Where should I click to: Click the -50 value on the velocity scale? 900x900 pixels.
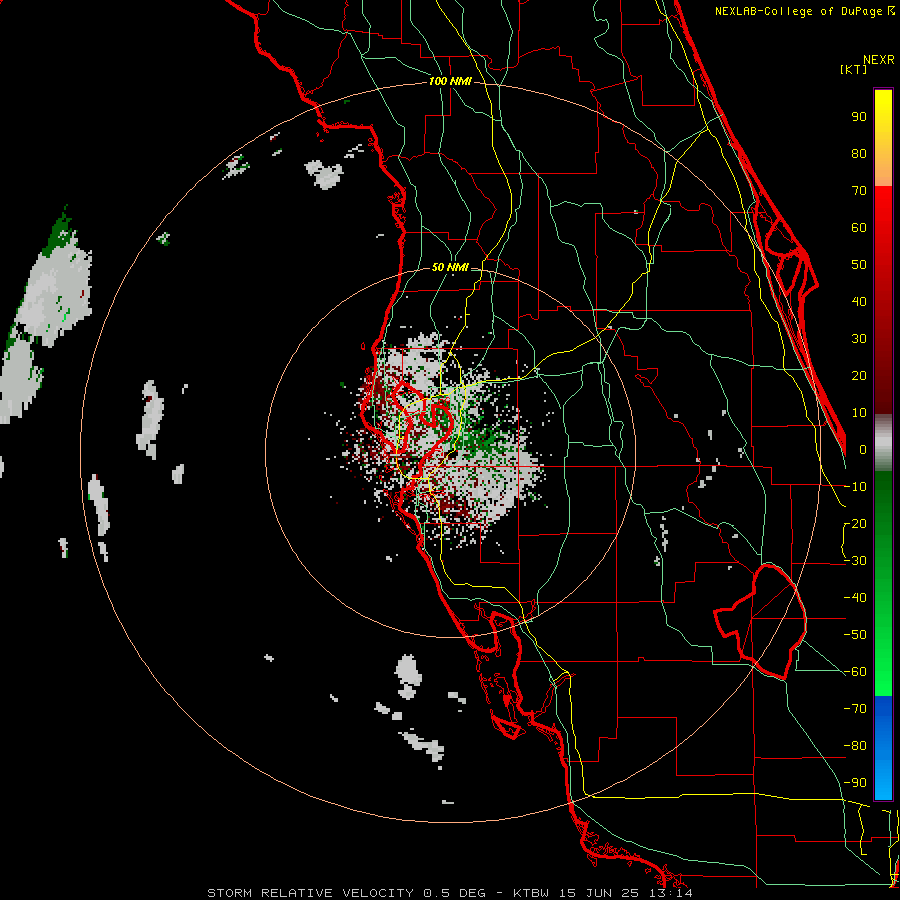click(x=855, y=635)
